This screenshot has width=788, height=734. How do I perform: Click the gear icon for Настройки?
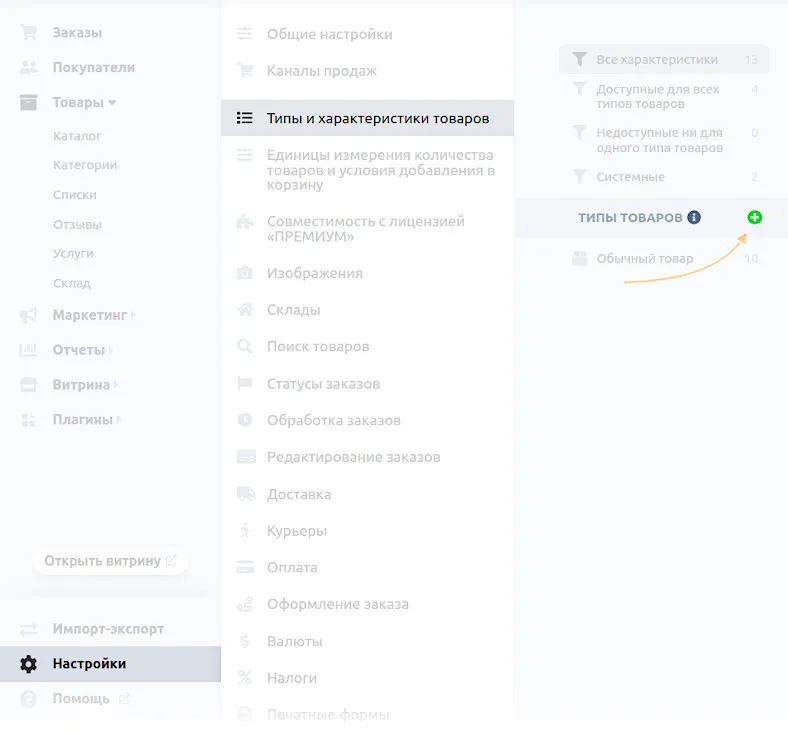(x=28, y=664)
